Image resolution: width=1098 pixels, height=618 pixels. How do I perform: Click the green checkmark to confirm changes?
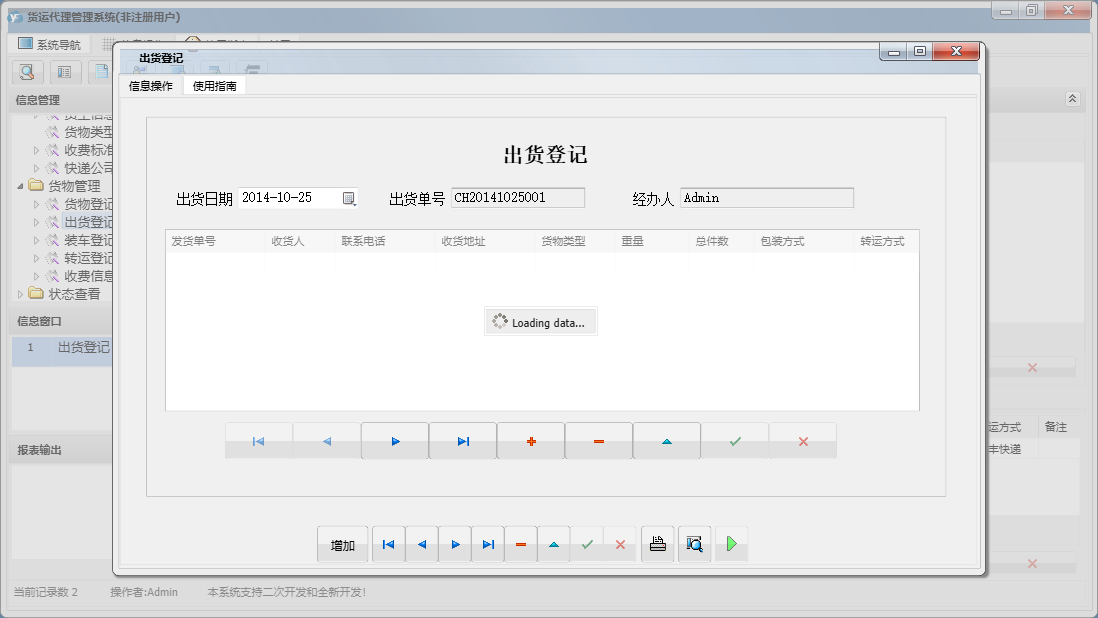(x=735, y=440)
